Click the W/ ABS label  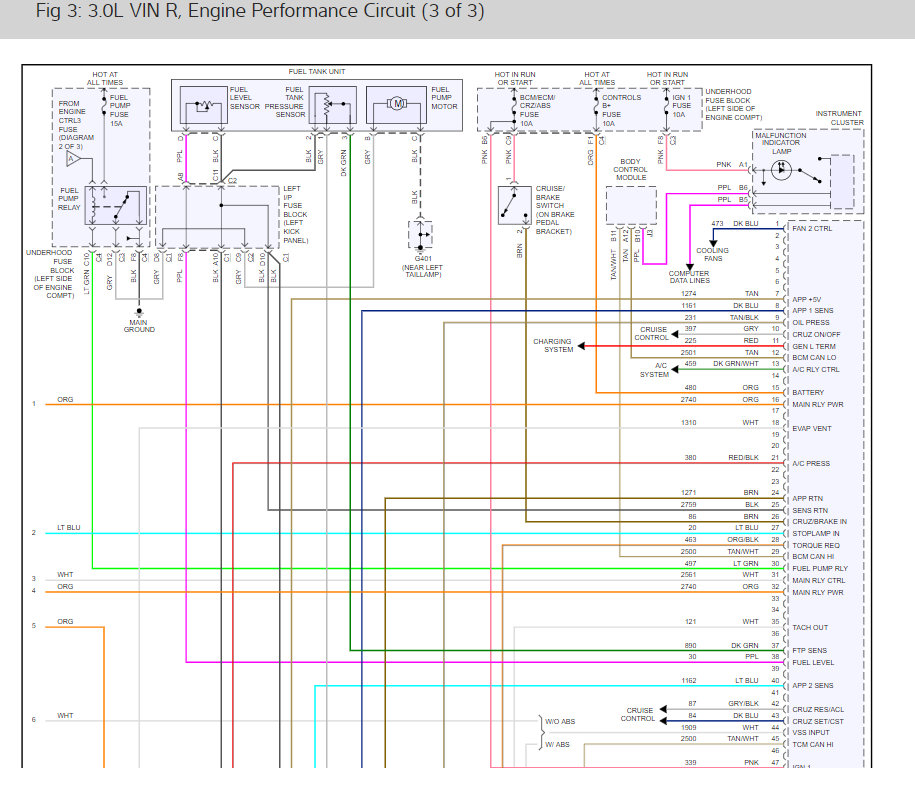[x=557, y=745]
